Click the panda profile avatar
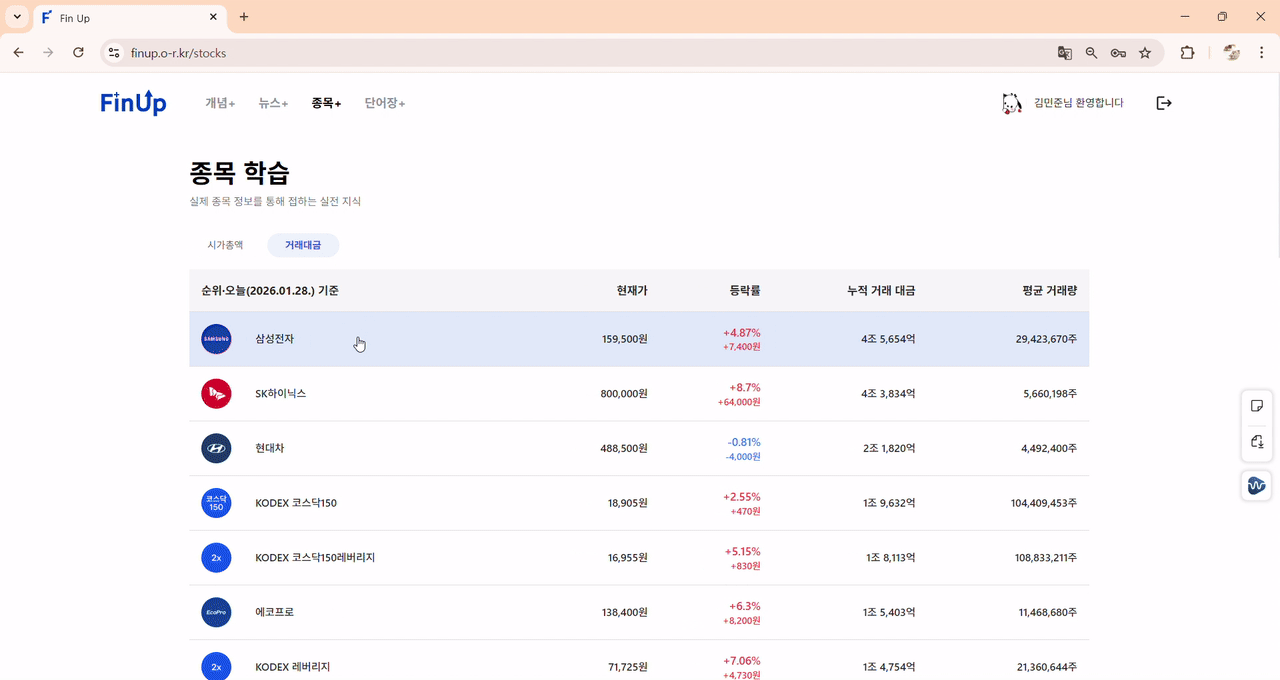 [1012, 103]
